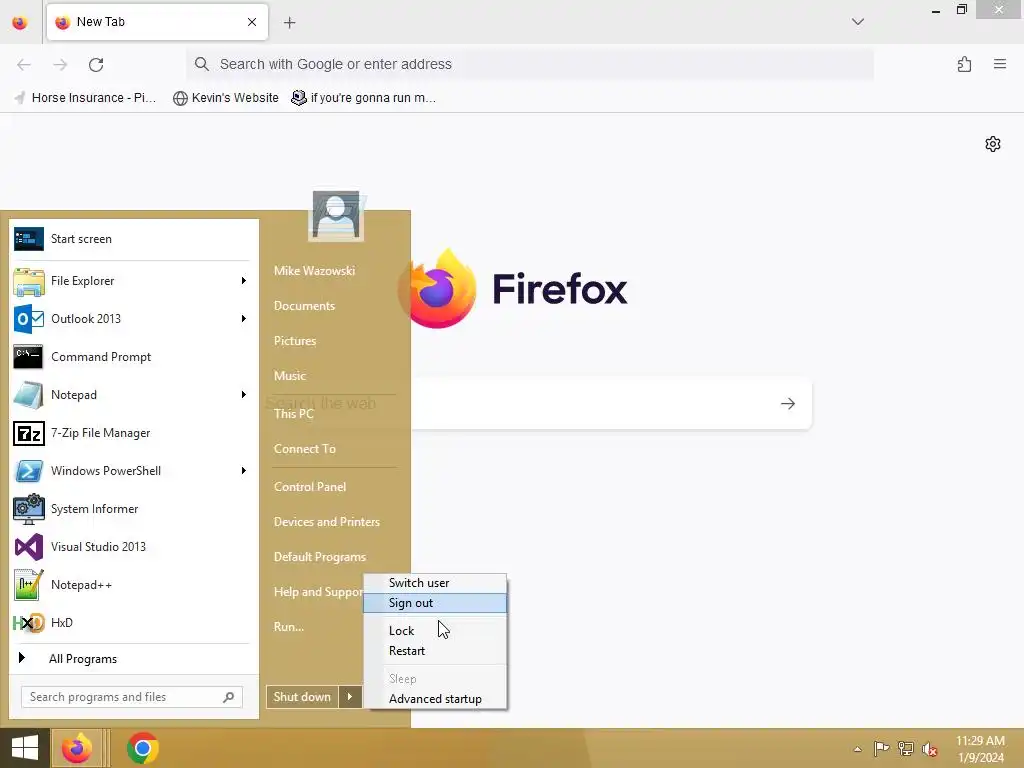Image resolution: width=1024 pixels, height=768 pixels.
Task: Click Run... in the Start menu
Action: tap(289, 627)
